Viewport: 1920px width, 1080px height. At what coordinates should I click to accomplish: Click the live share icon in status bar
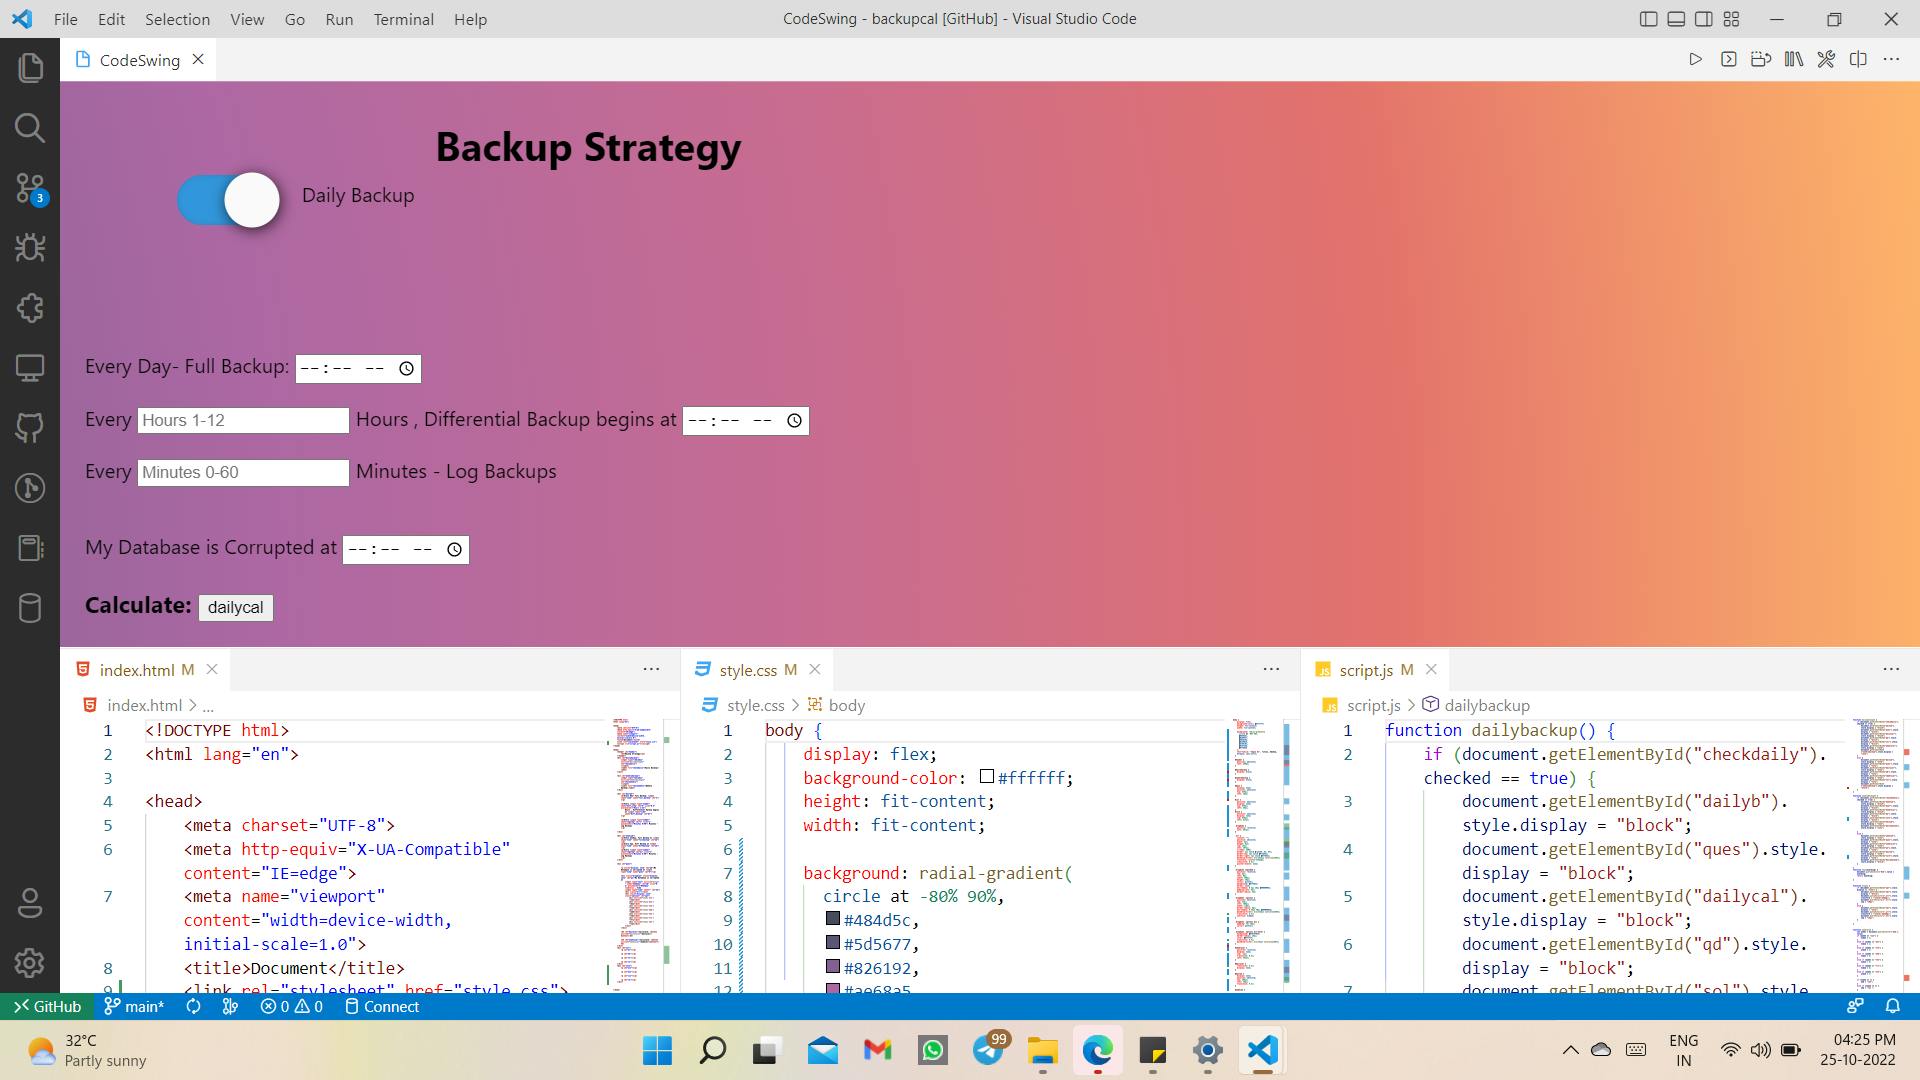(1855, 1007)
